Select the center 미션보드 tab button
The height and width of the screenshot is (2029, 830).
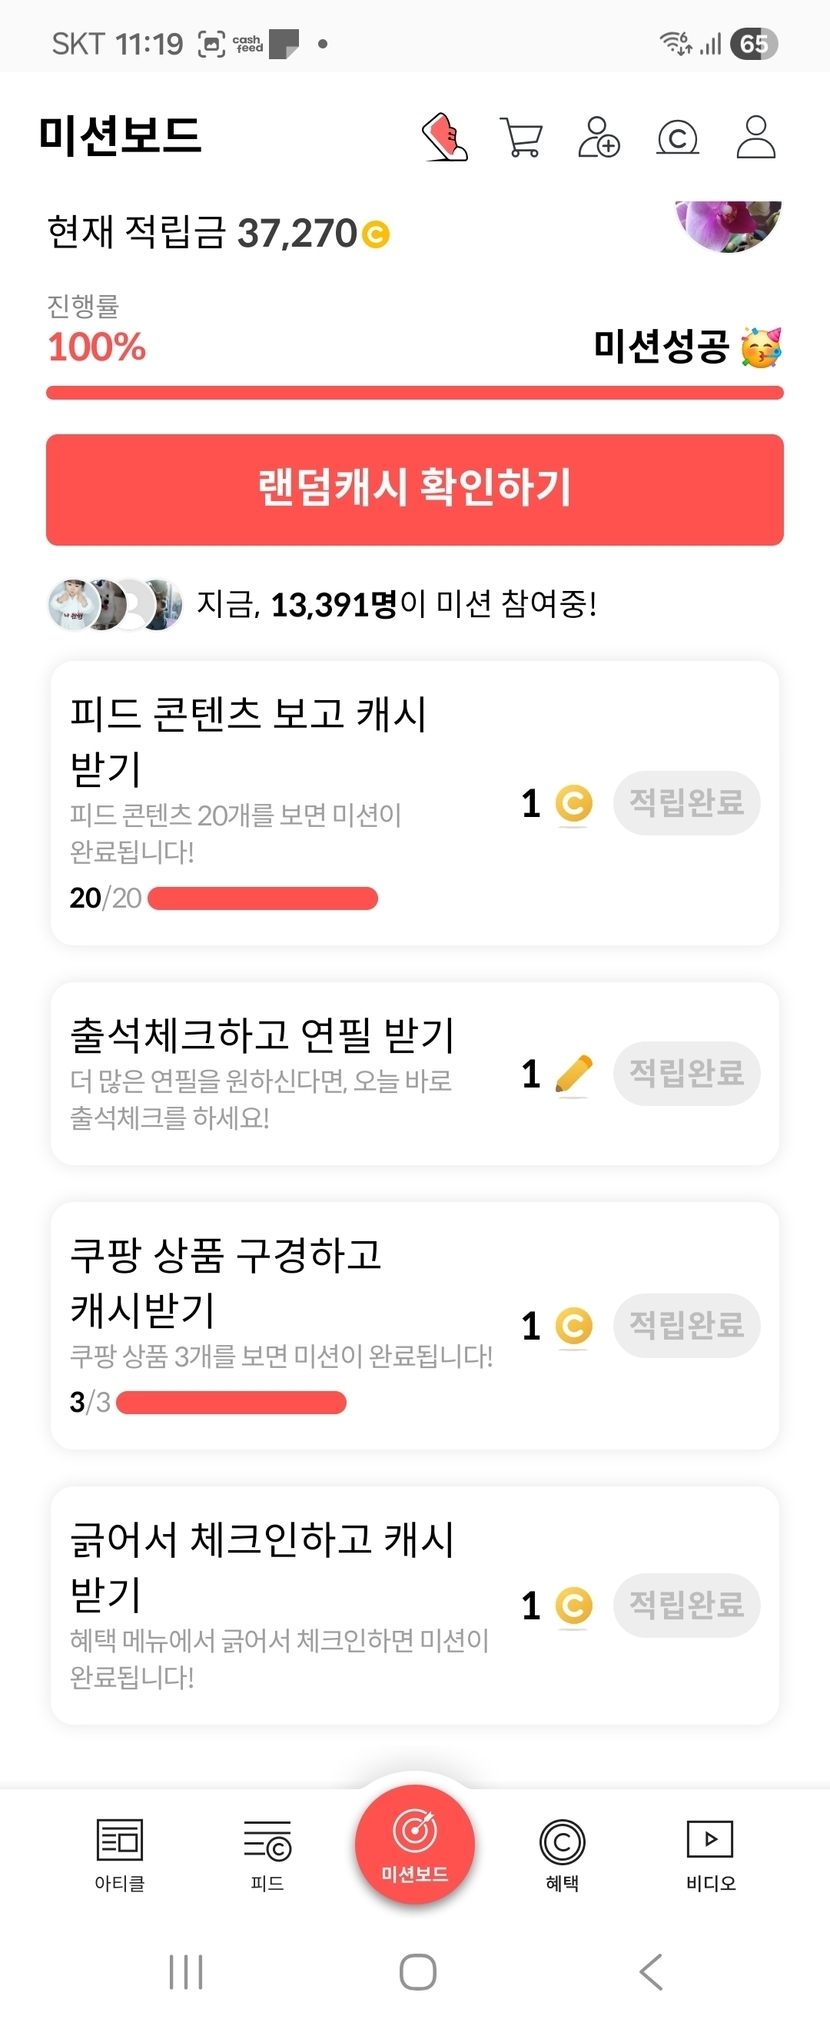414,1845
